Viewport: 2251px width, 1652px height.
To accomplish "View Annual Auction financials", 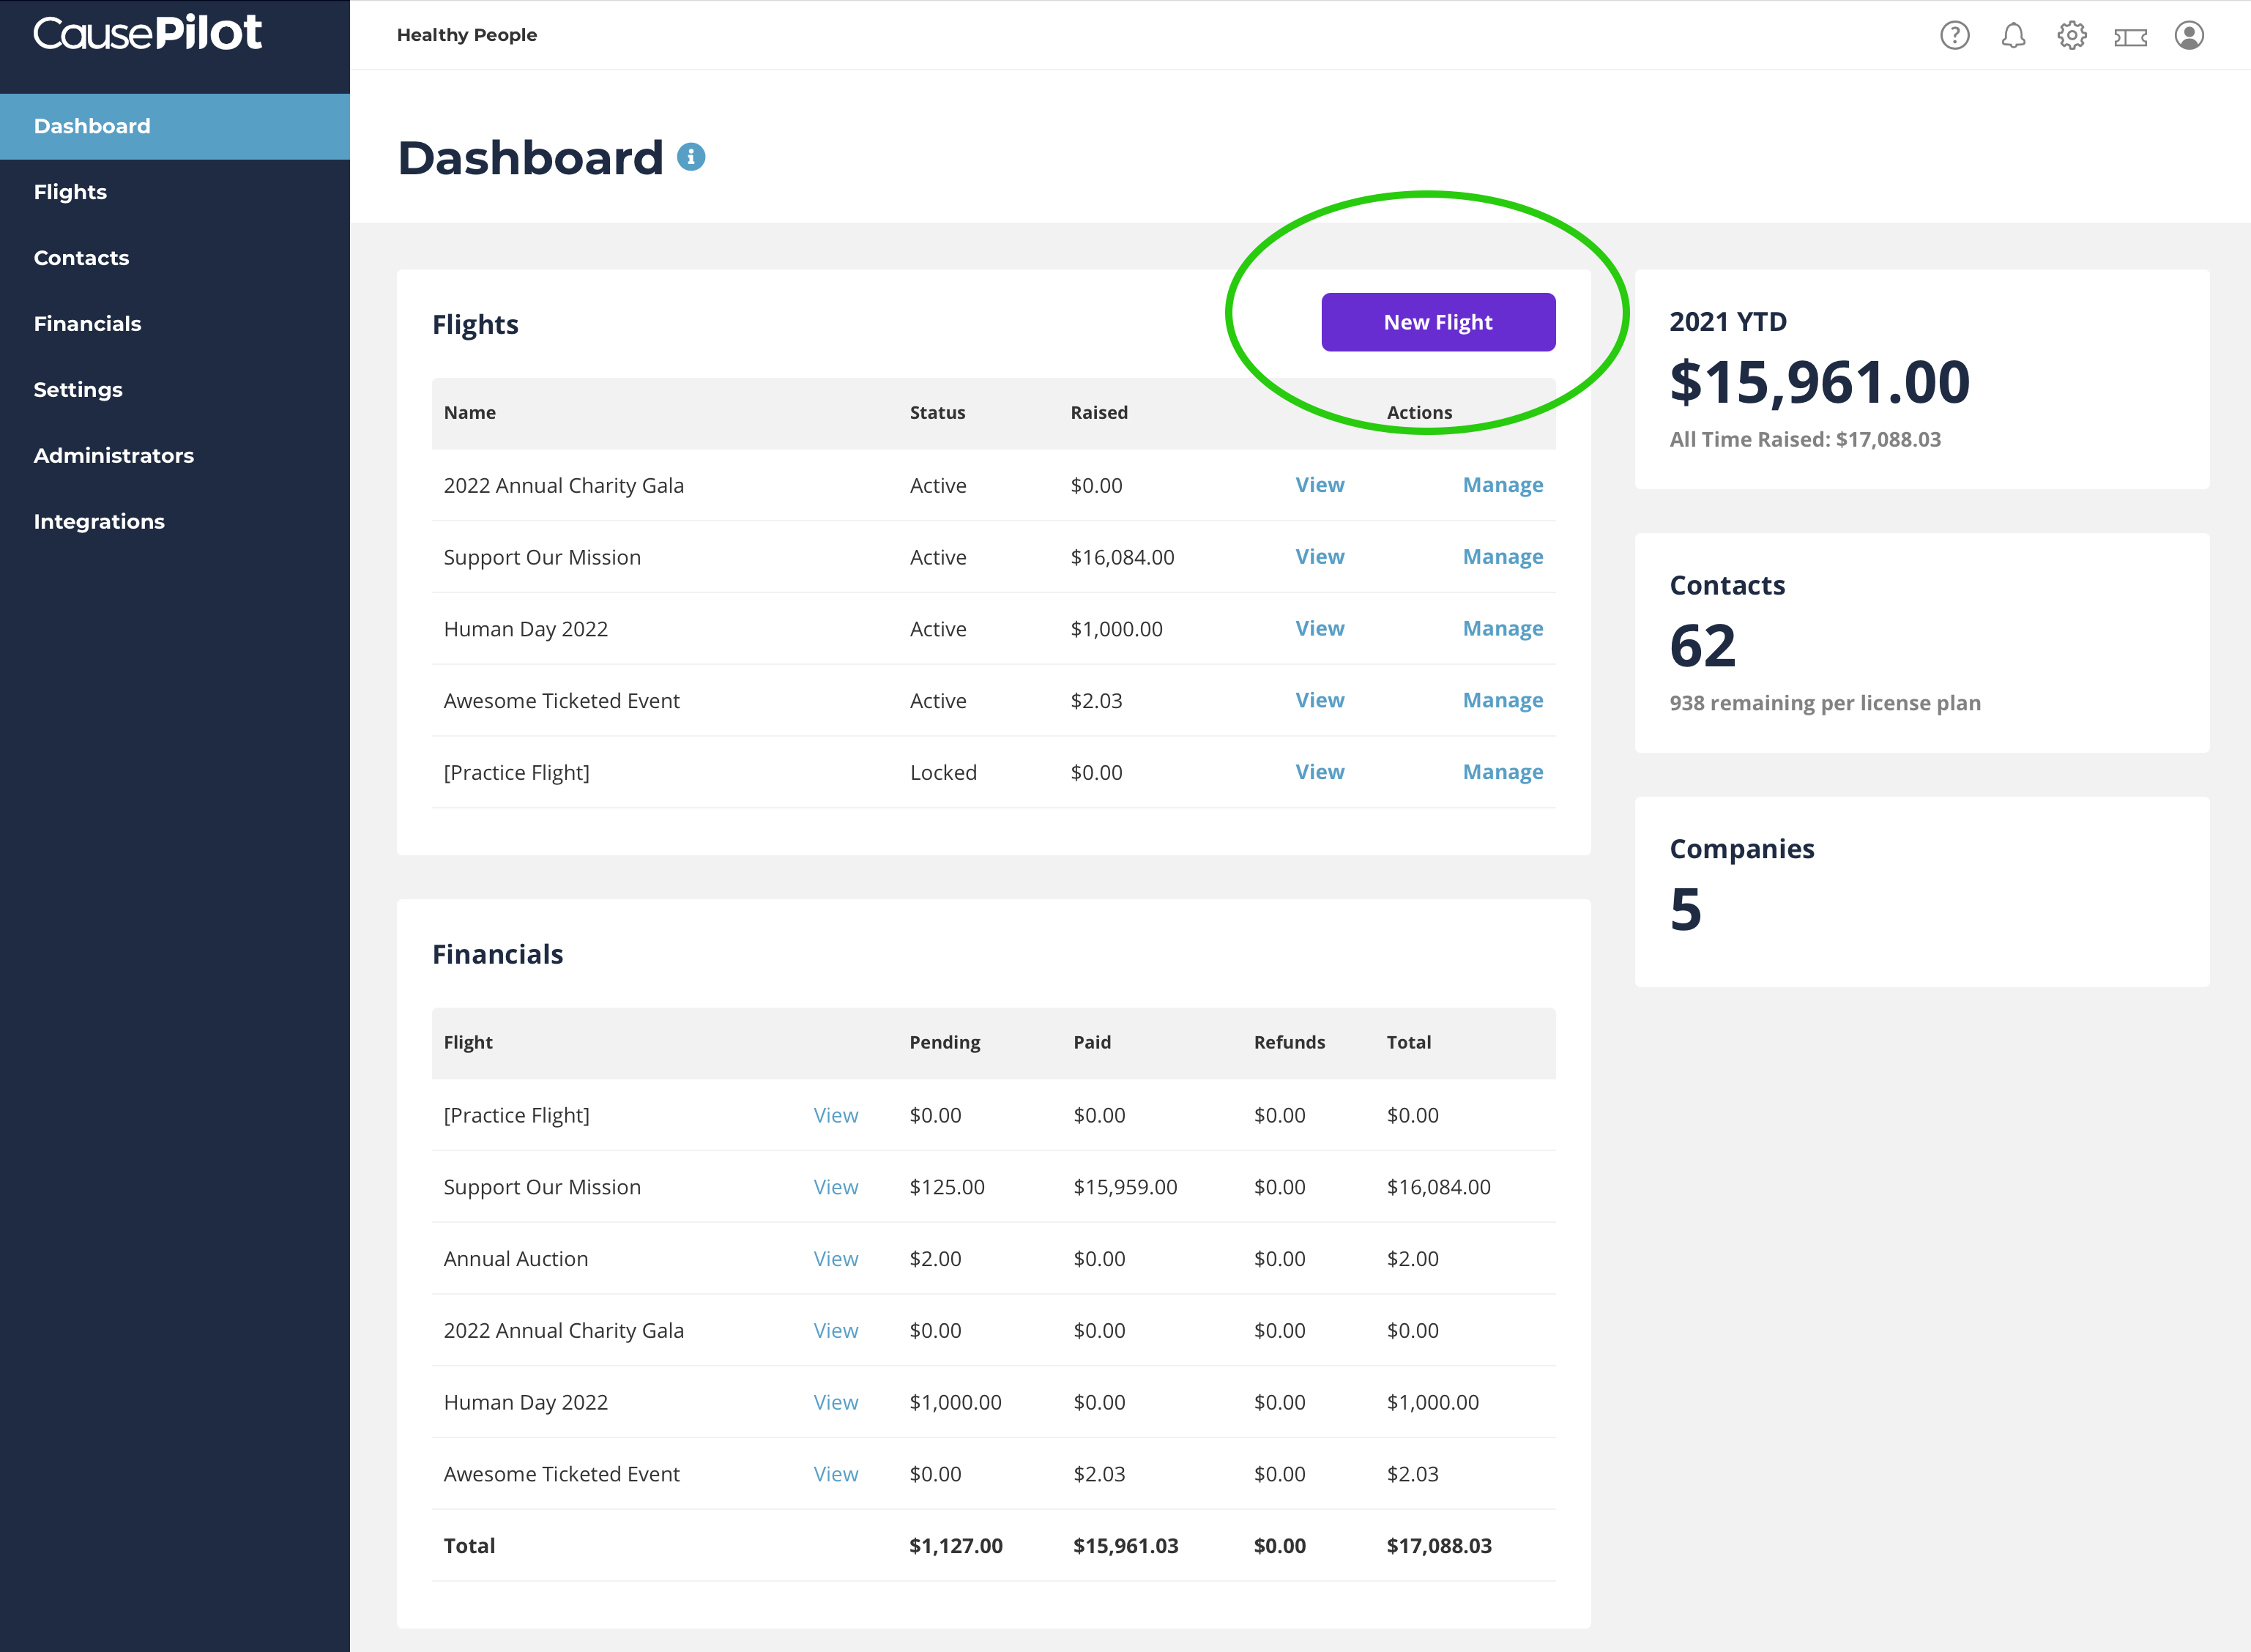I will [x=835, y=1259].
